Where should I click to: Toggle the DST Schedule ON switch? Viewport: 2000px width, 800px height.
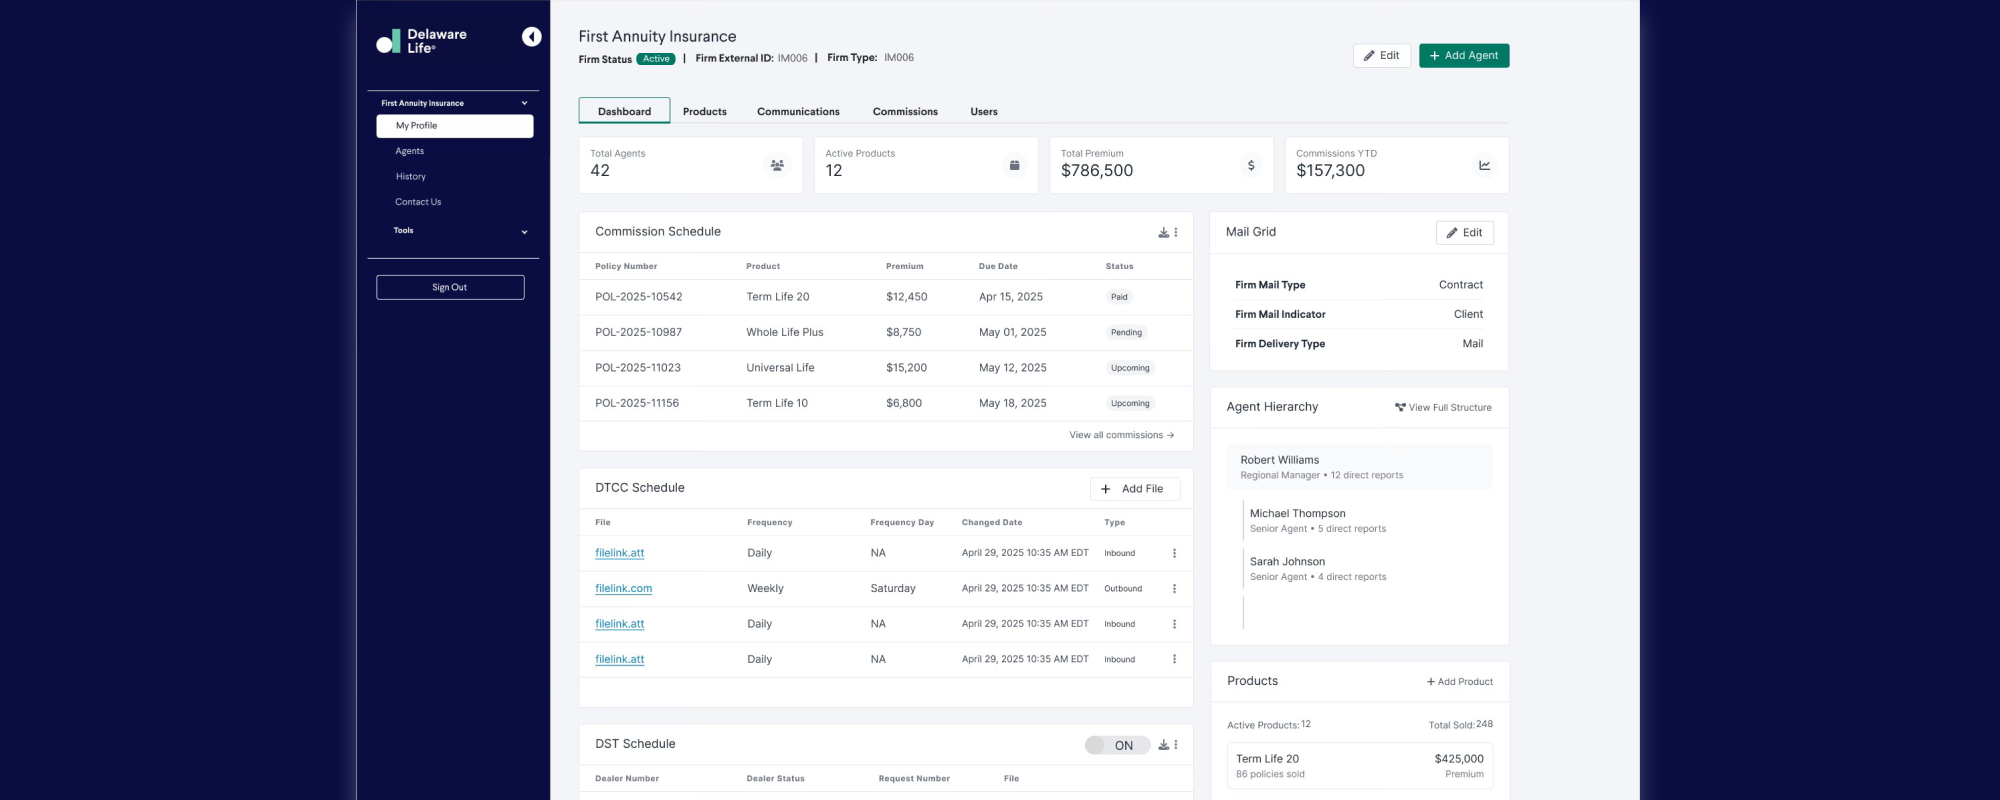tap(1117, 745)
